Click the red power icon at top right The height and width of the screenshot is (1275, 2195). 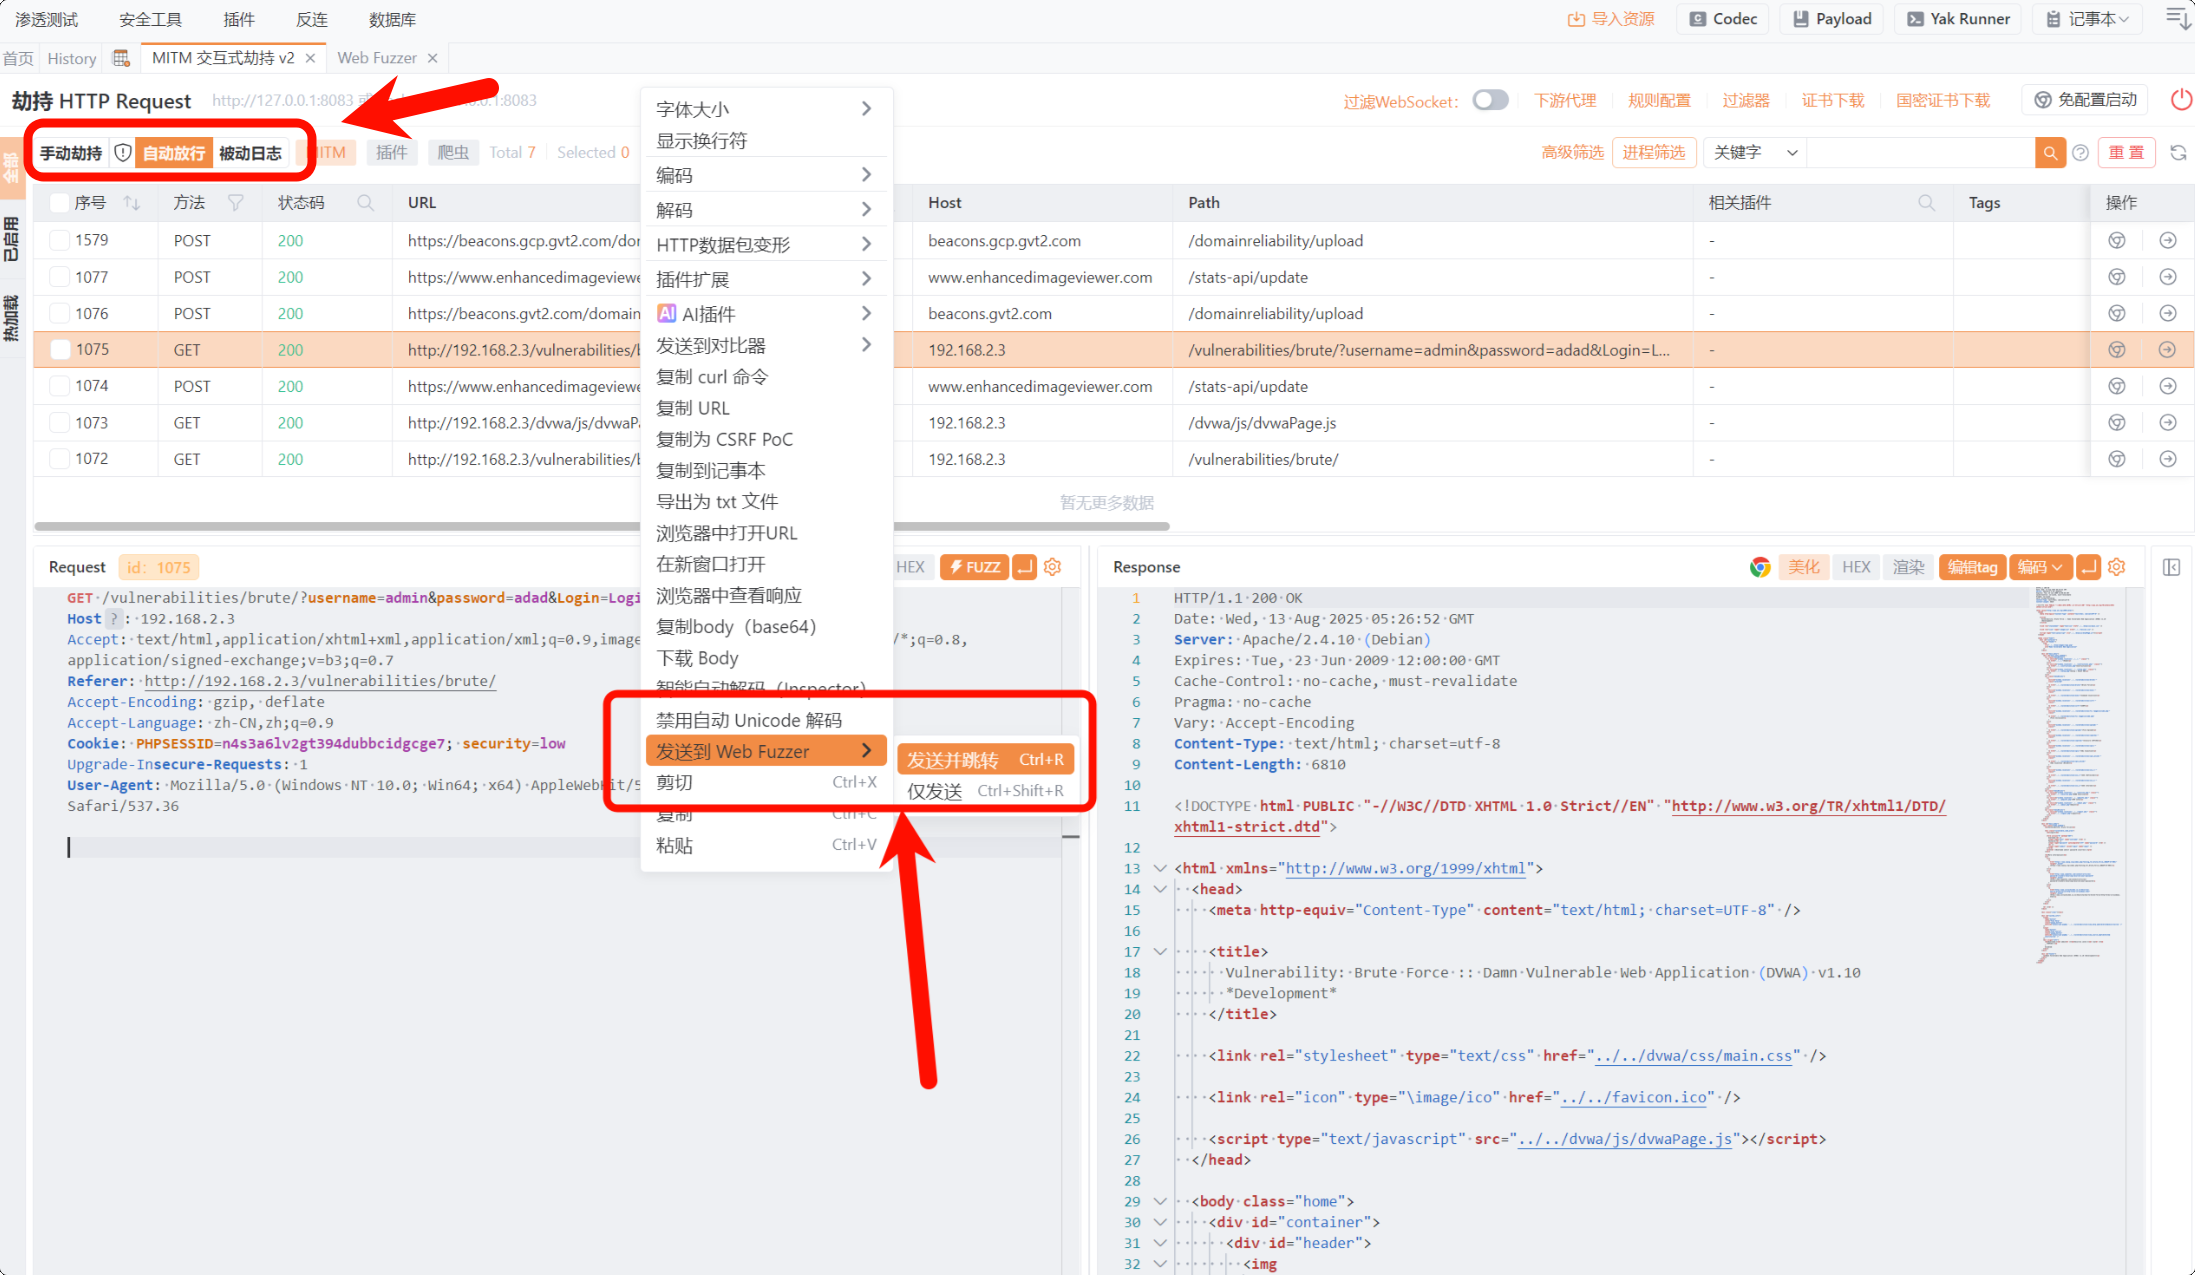[2181, 100]
